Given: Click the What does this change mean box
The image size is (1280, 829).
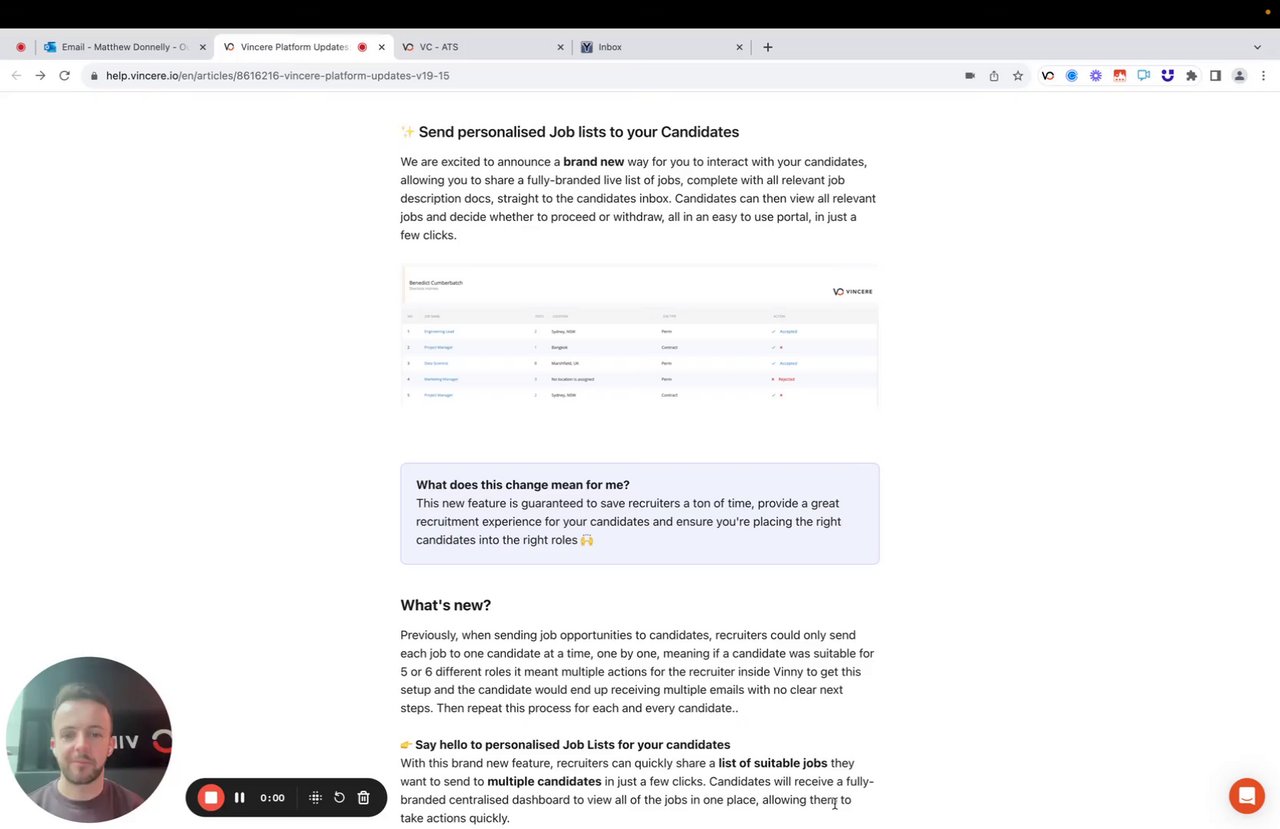Looking at the screenshot, I should (x=640, y=513).
